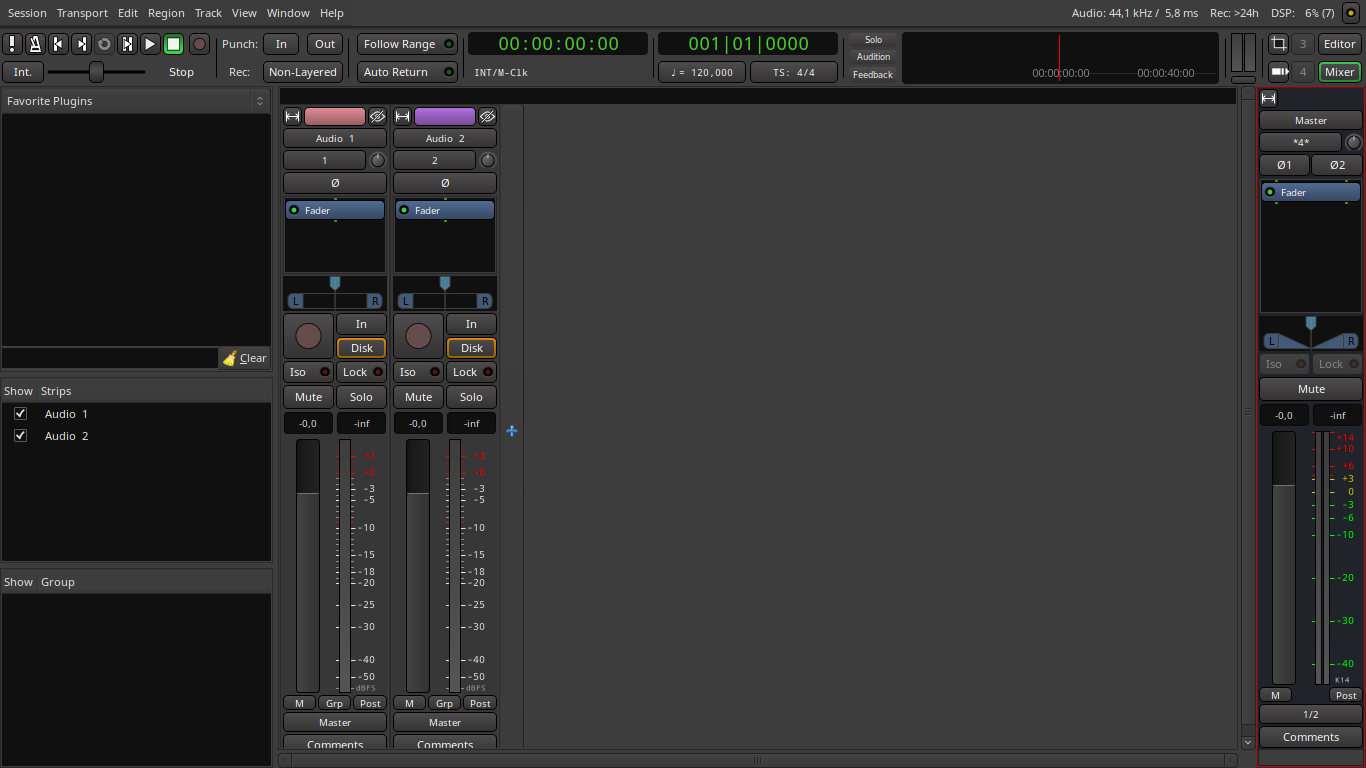Uncheck the Audio 1 strip visibility checkbox
Image resolution: width=1366 pixels, height=768 pixels.
[20, 414]
